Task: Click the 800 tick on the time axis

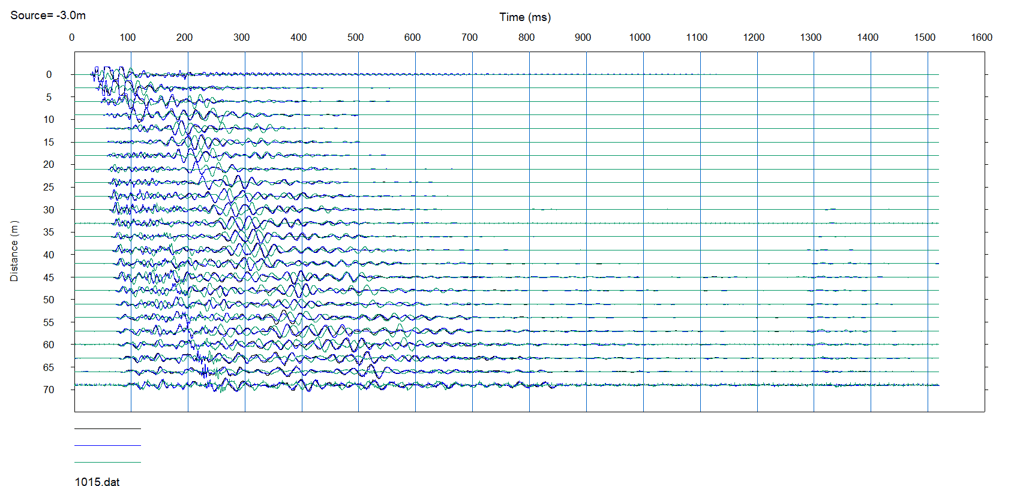Action: point(526,37)
